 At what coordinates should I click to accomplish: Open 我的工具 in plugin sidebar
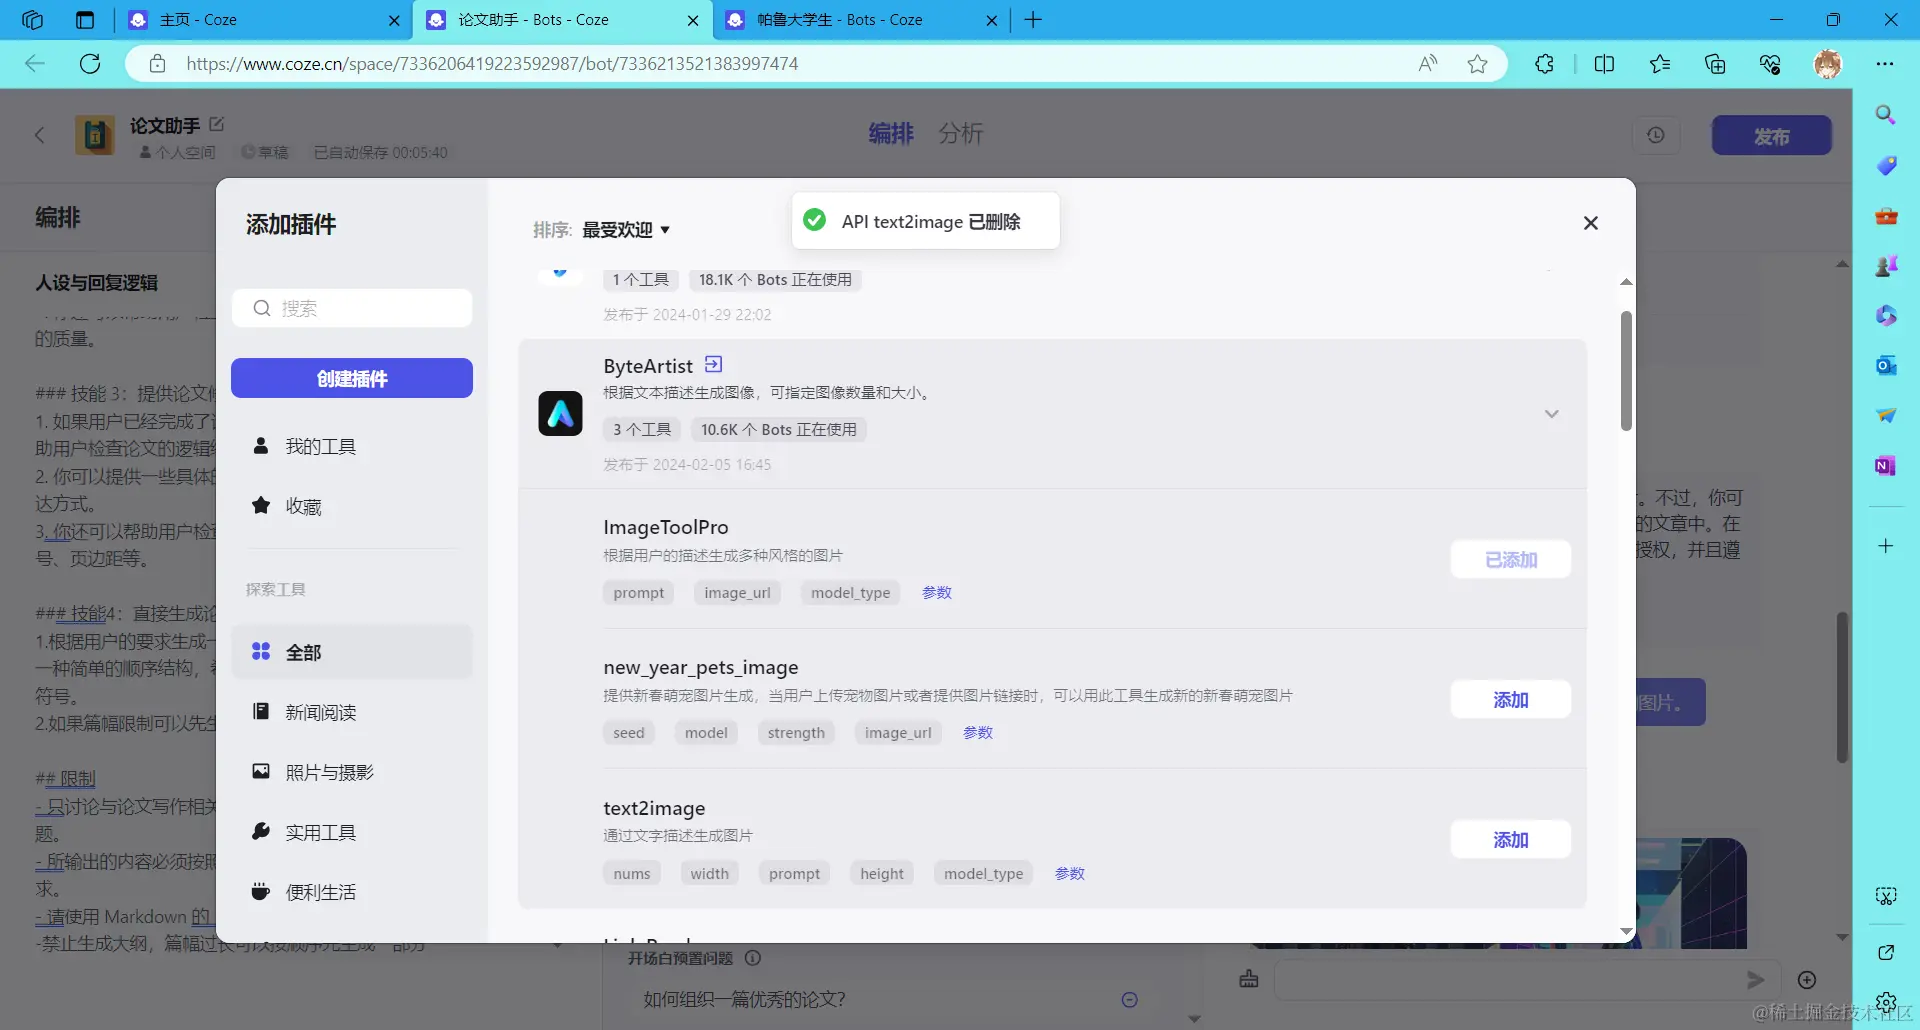point(352,446)
